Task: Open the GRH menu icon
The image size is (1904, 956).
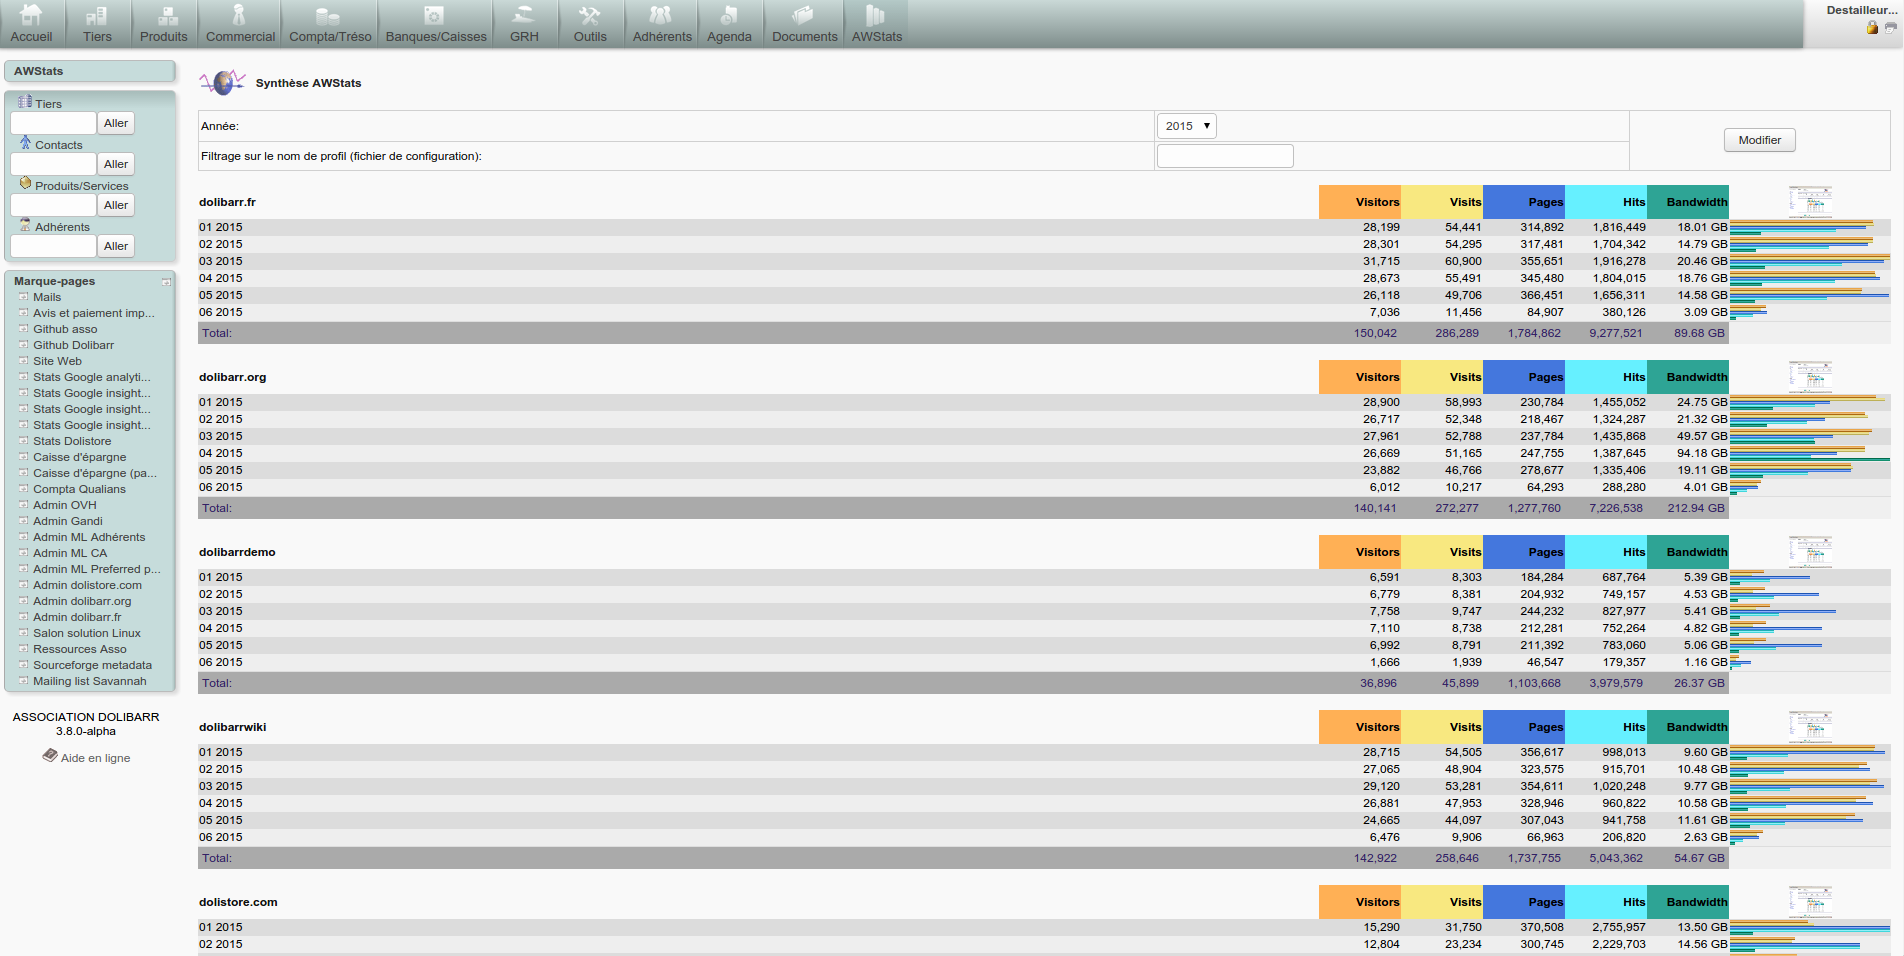Action: tap(524, 14)
